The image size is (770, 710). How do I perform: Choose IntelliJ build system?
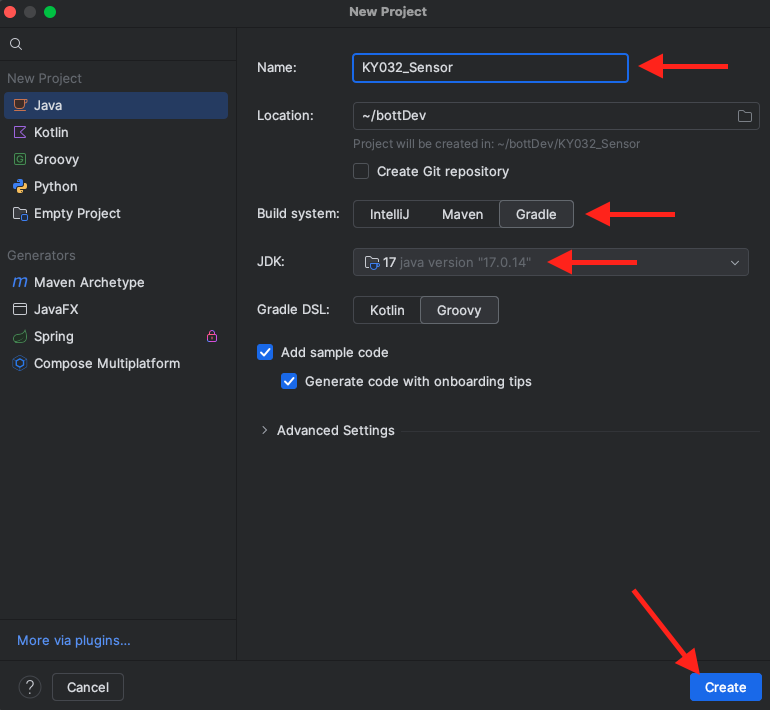click(x=389, y=214)
